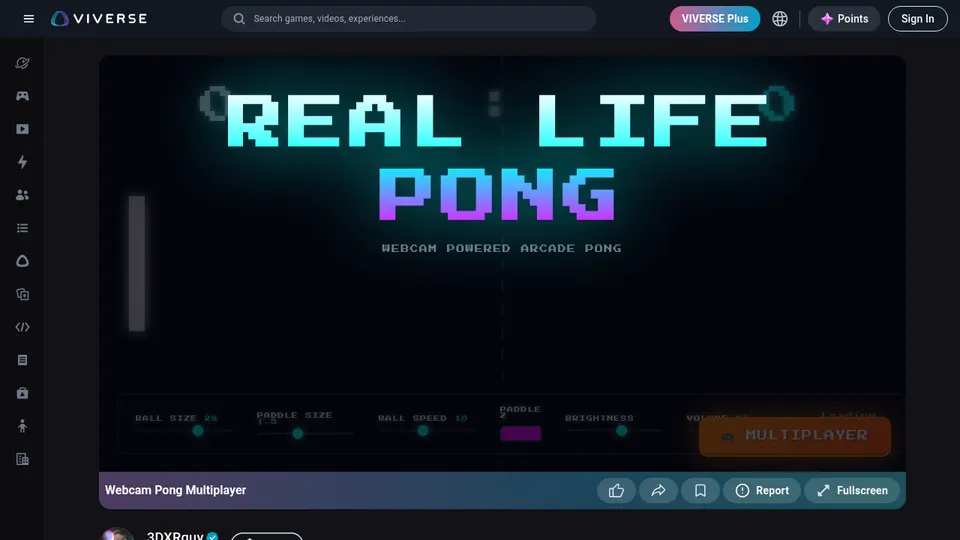
Task: Pick the Paddle 2 purple color swatch
Action: [x=520, y=433]
